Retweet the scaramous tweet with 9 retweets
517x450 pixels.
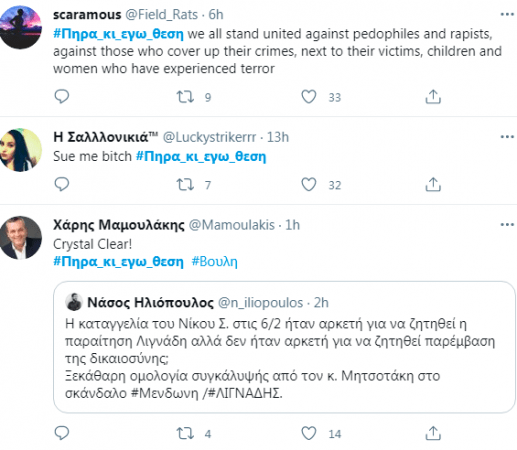click(x=185, y=97)
